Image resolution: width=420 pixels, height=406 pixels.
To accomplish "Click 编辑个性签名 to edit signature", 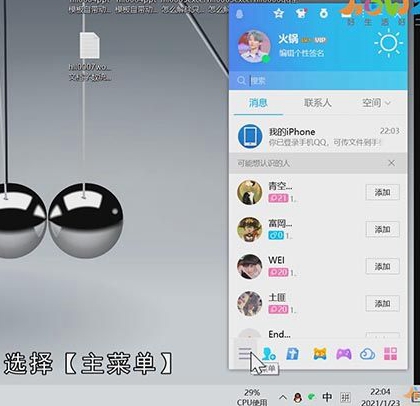I will [x=302, y=53].
